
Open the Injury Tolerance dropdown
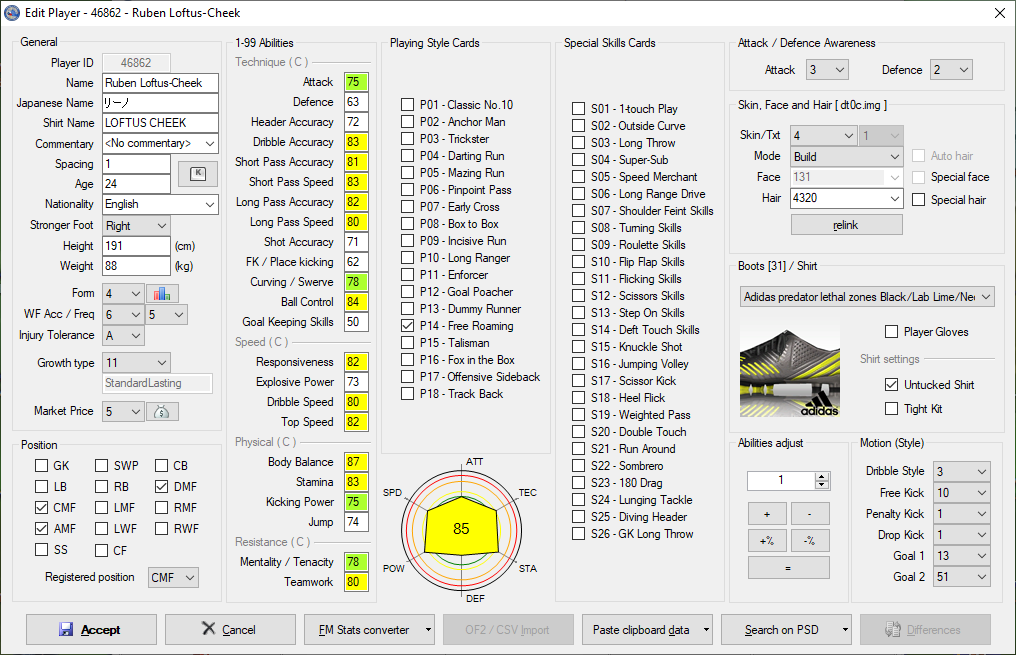pyautogui.click(x=123, y=336)
